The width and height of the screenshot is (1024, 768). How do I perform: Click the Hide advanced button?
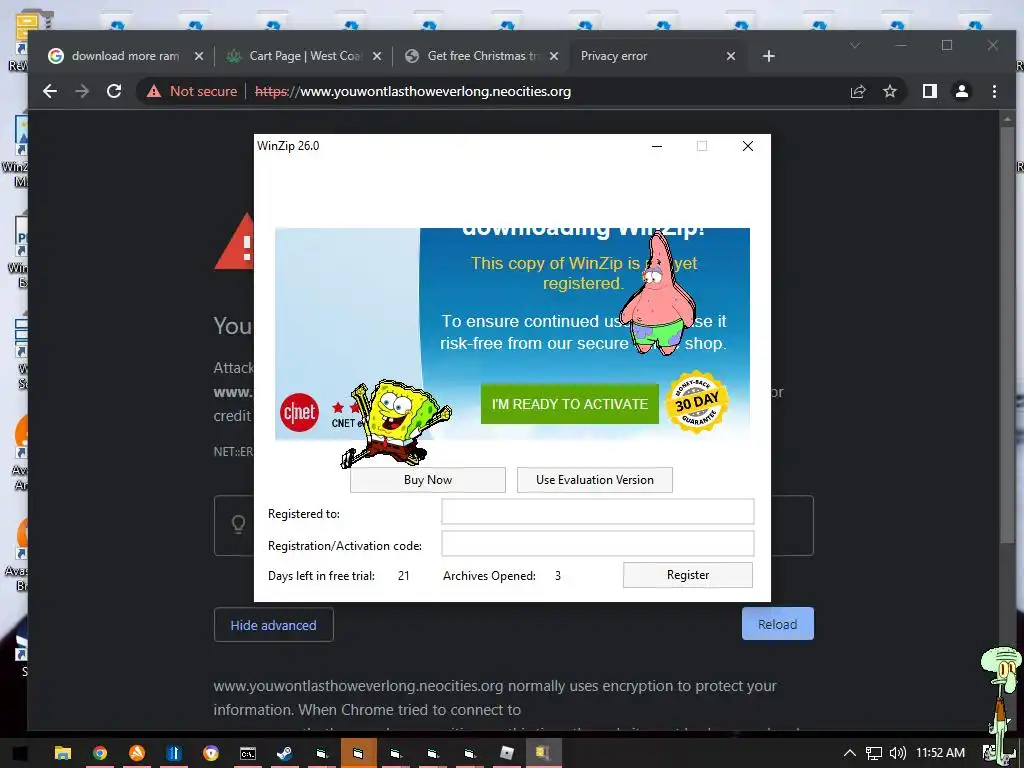click(274, 625)
